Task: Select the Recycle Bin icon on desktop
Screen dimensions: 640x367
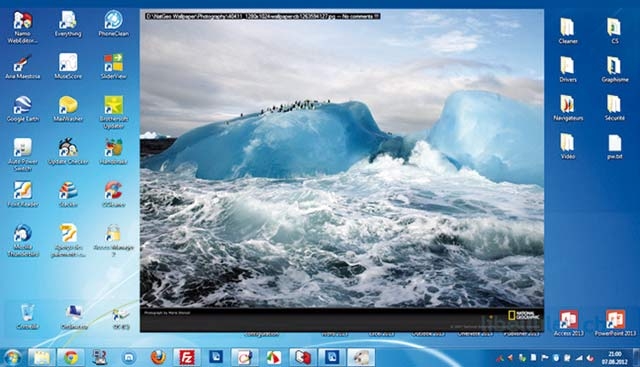Action: click(x=27, y=317)
